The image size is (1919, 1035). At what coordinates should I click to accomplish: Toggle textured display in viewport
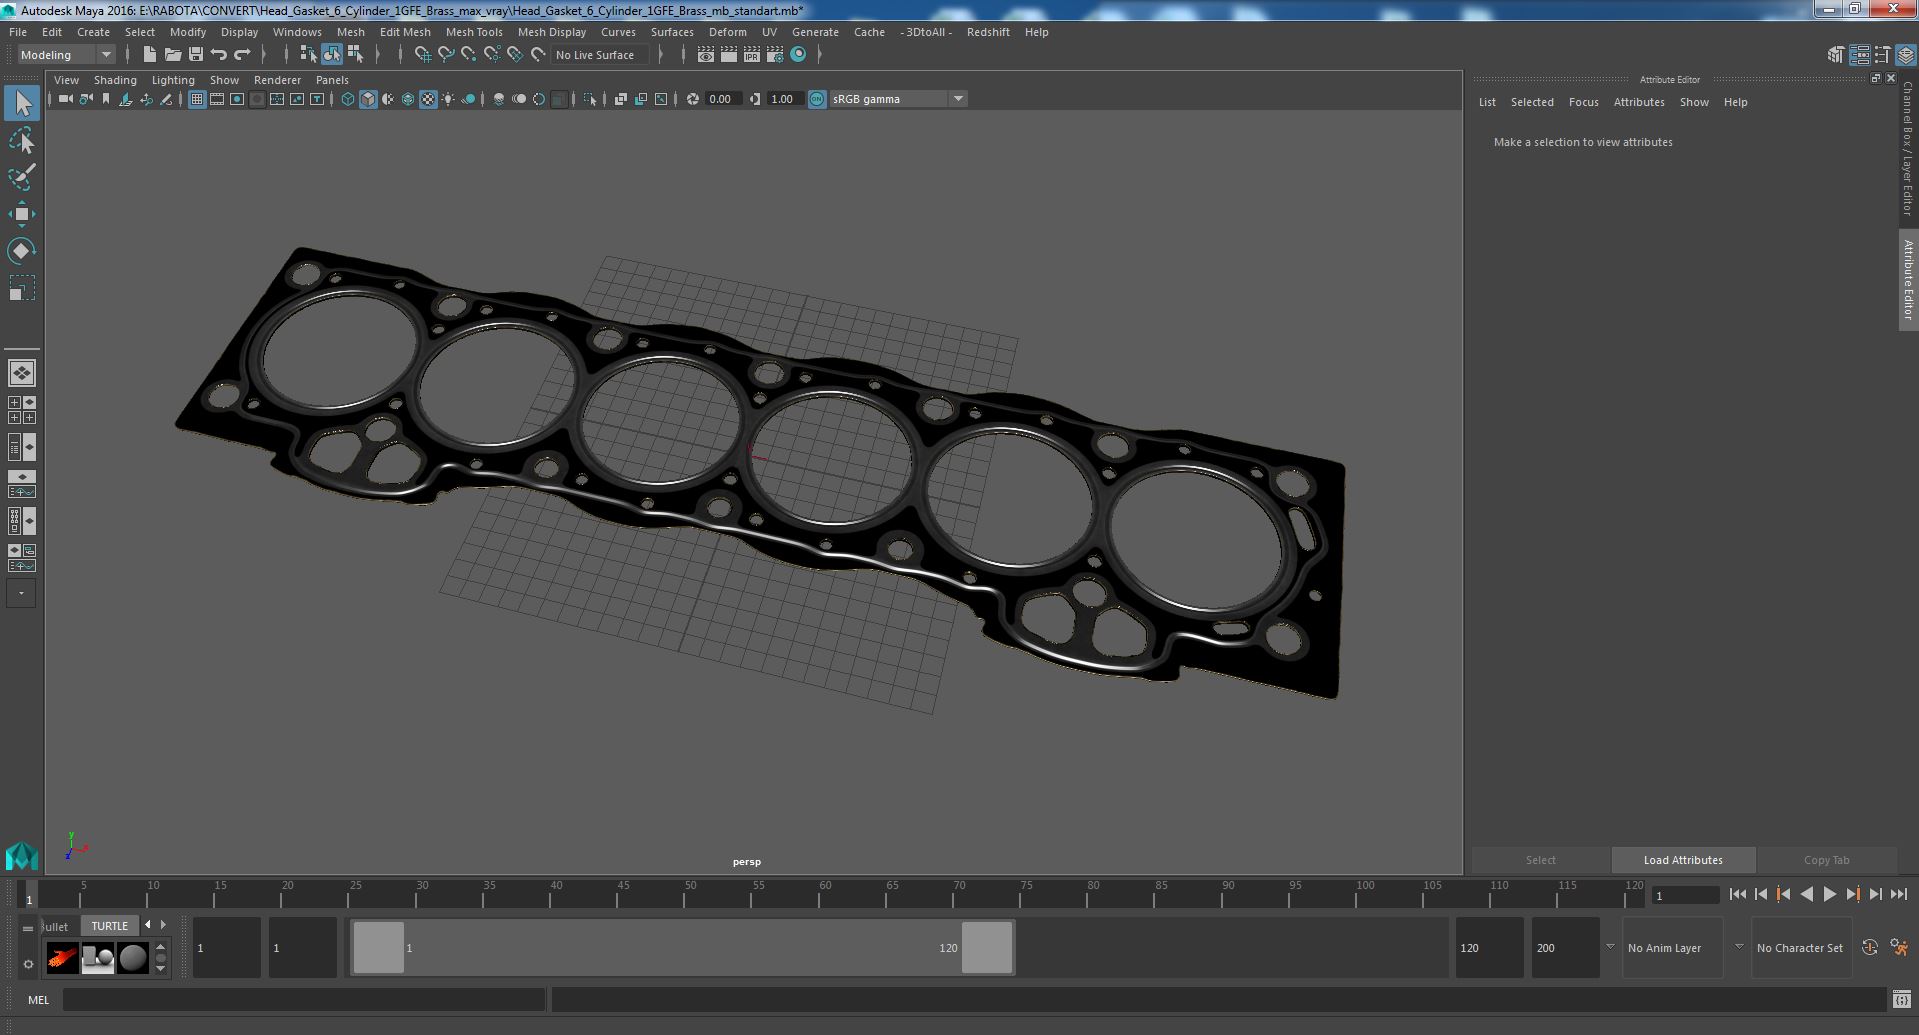coord(428,99)
